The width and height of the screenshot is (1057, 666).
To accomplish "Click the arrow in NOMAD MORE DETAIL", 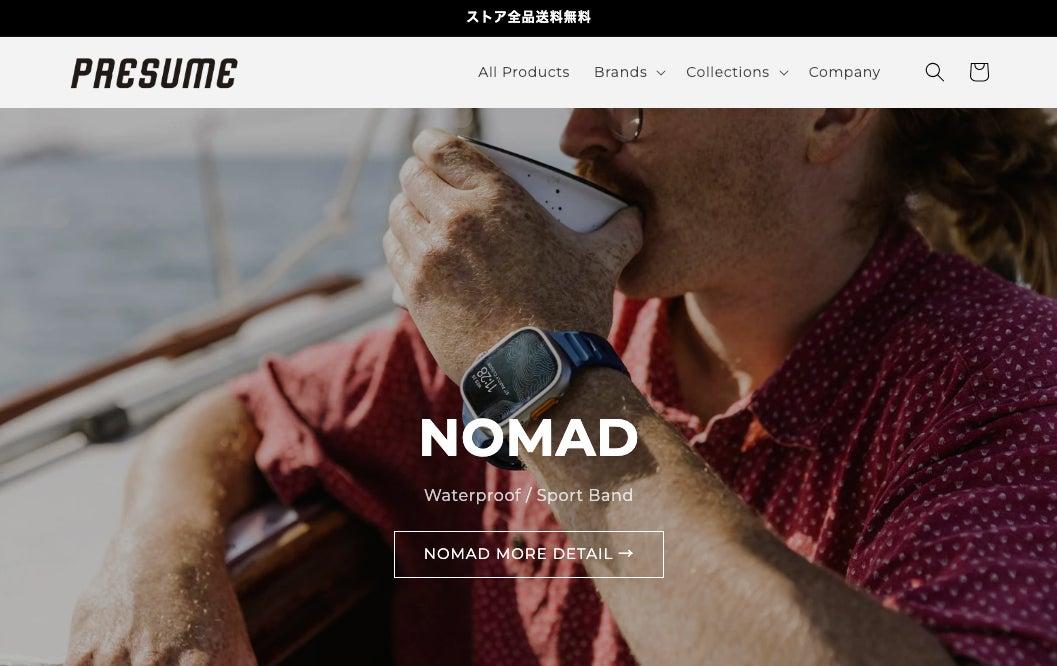I will pyautogui.click(x=626, y=553).
